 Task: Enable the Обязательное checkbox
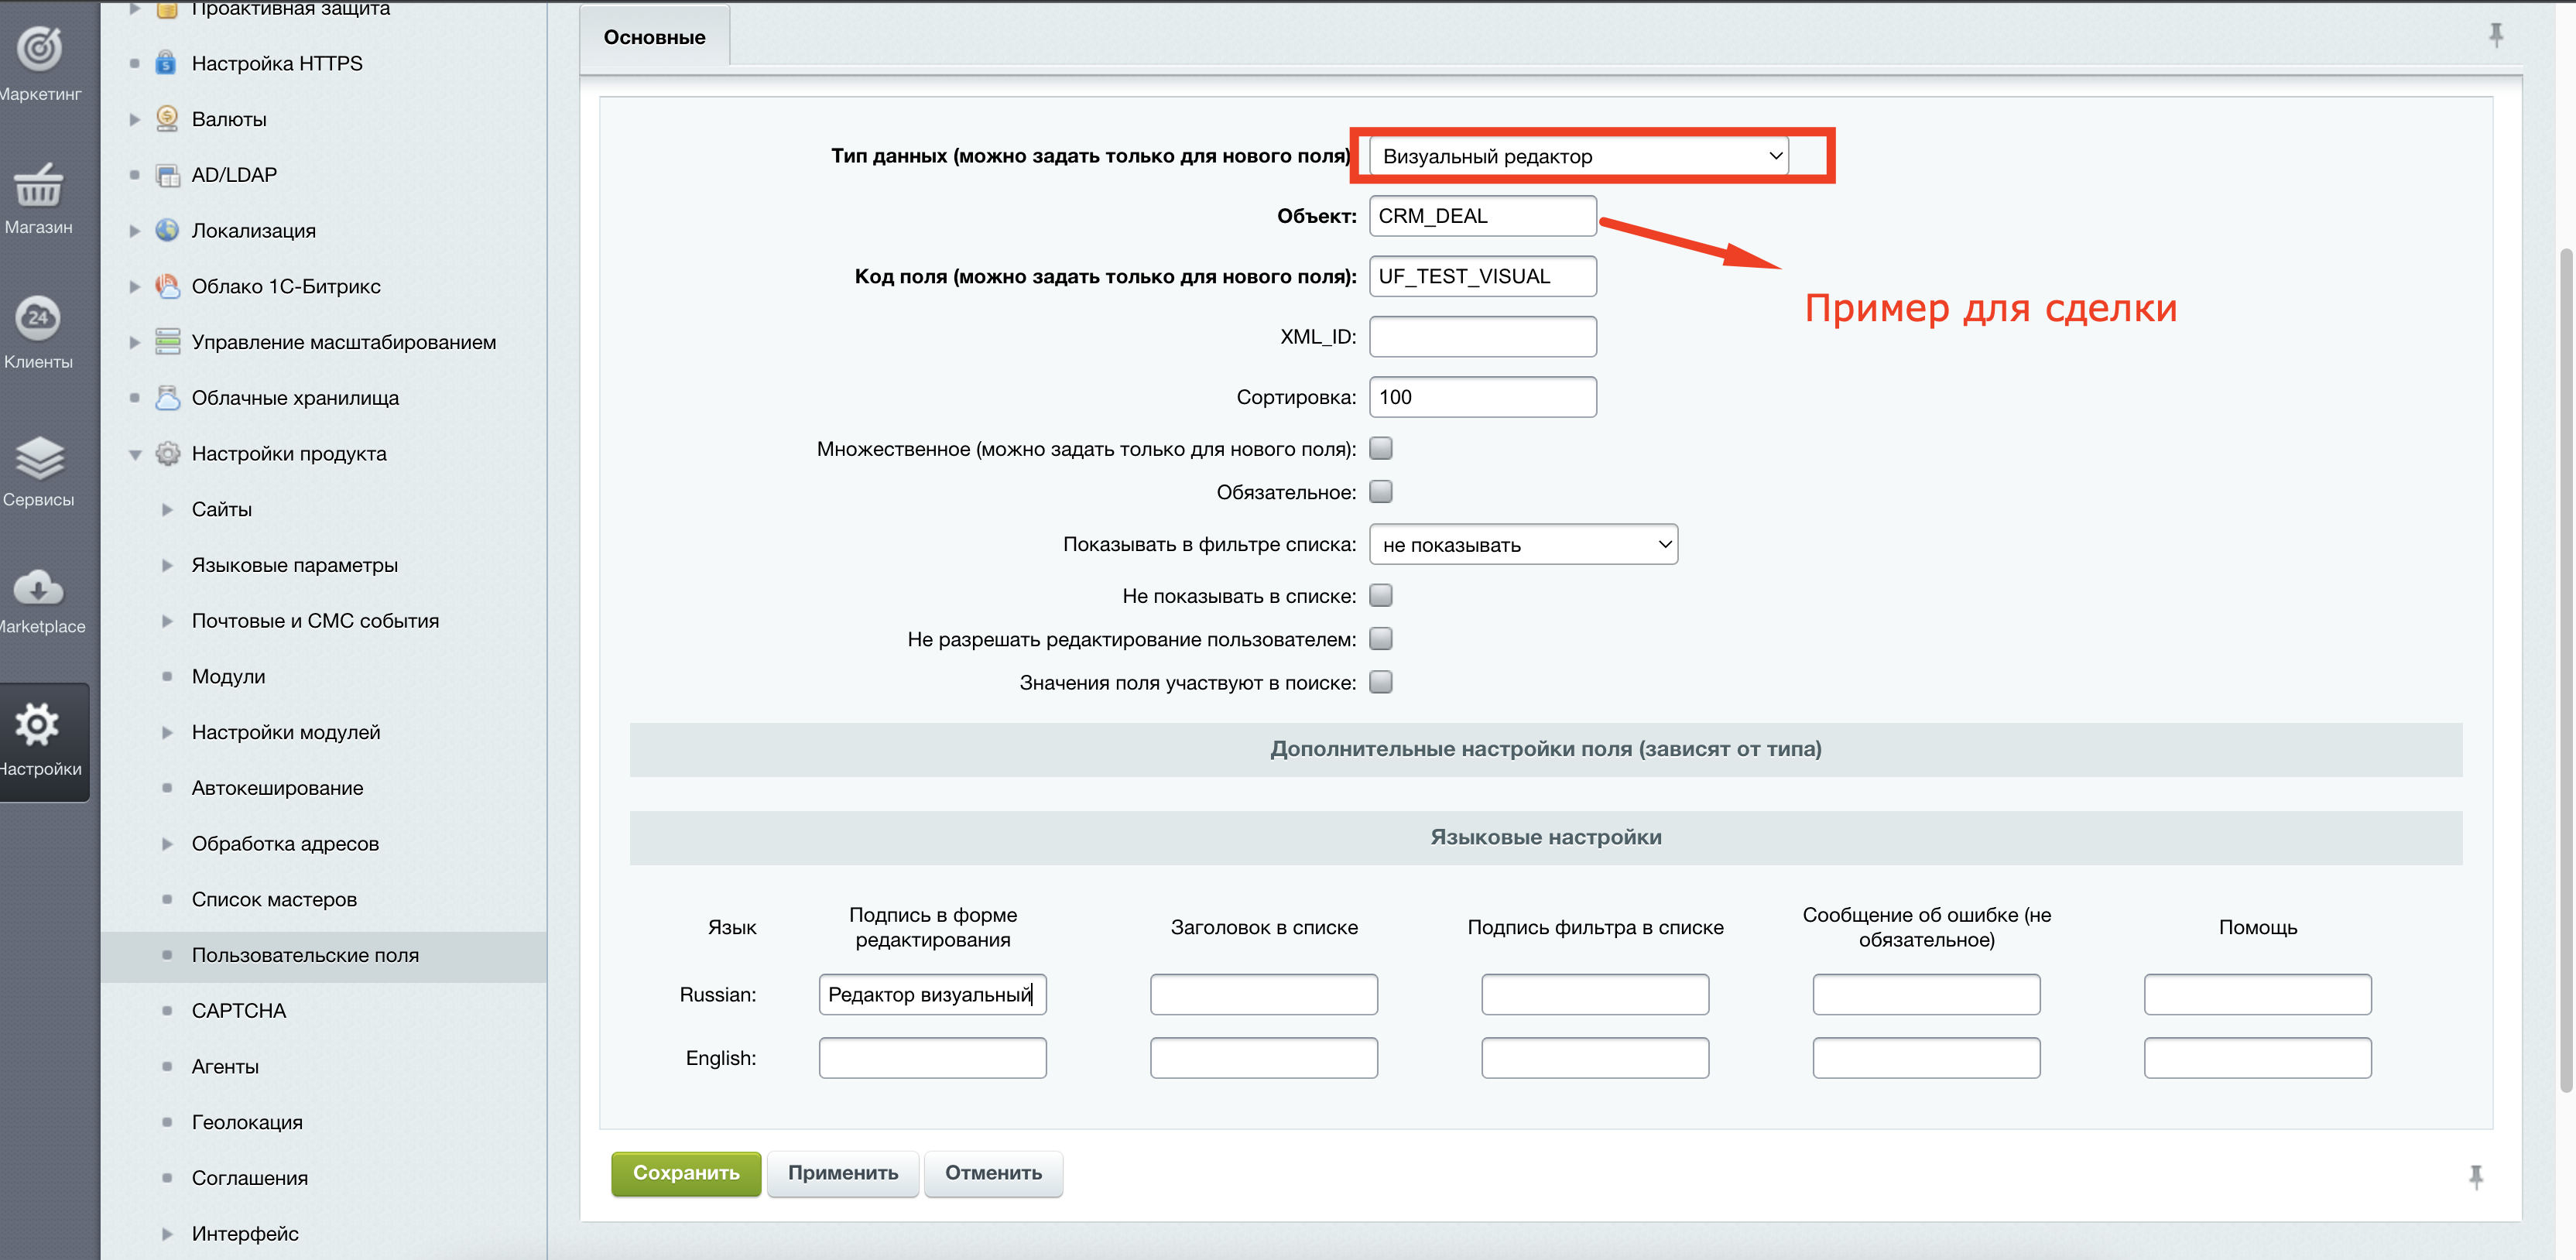[x=1380, y=492]
